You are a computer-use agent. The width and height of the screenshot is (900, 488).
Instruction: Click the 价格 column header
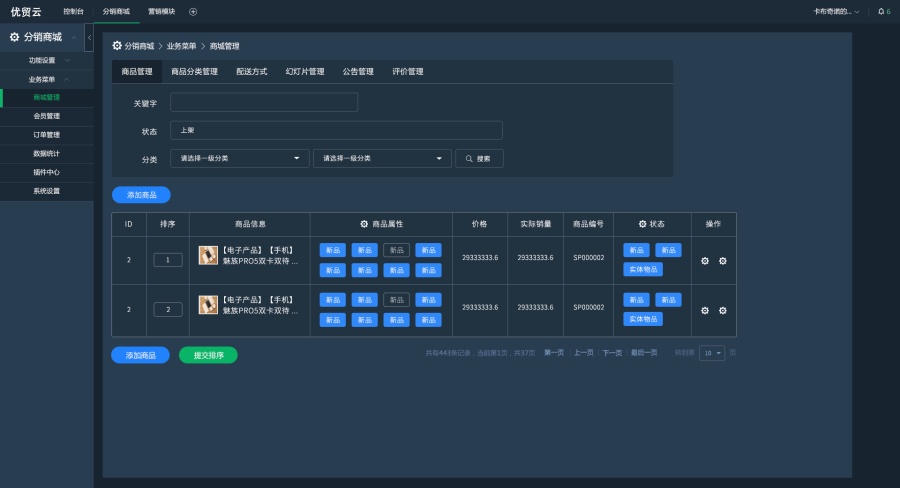[479, 224]
